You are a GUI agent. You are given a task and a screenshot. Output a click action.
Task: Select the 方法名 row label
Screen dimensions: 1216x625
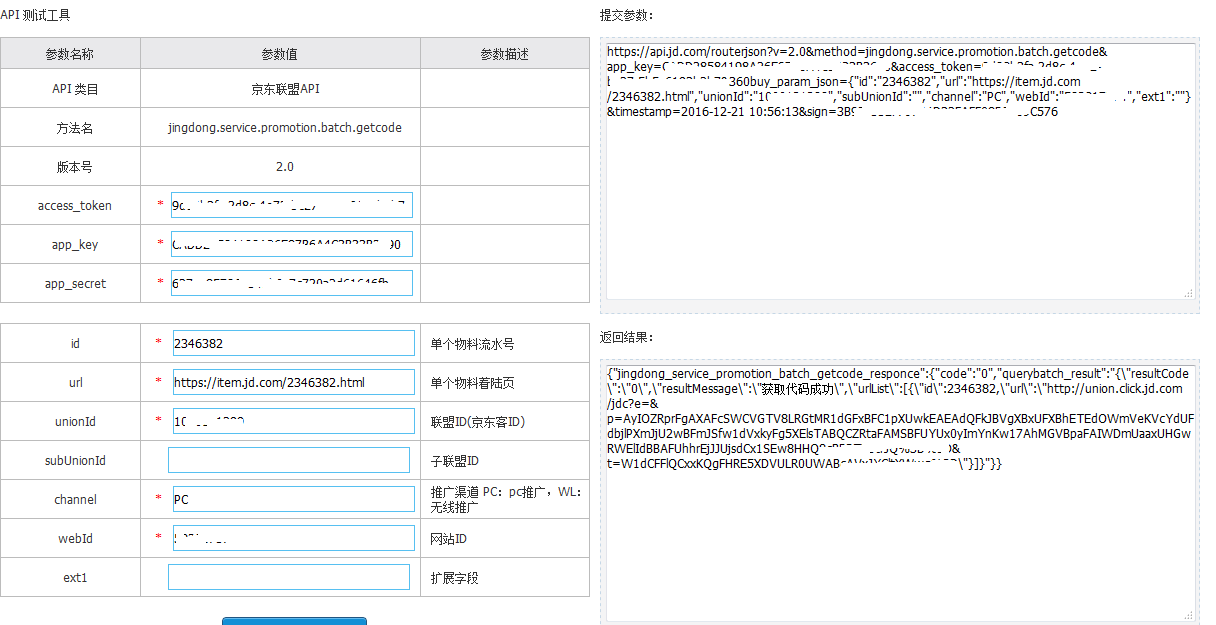[75, 128]
